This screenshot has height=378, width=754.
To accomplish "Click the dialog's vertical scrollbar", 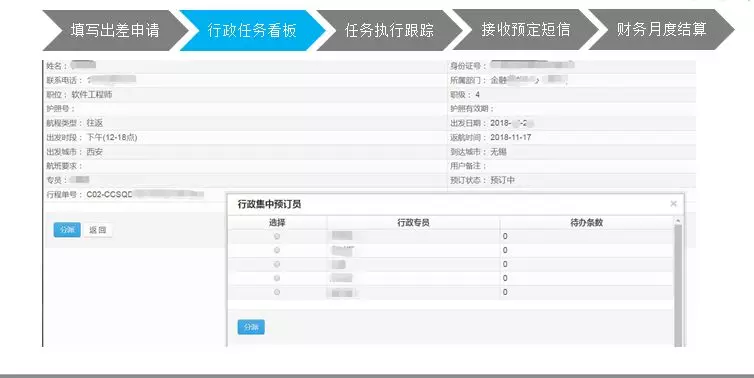I will click(678, 285).
